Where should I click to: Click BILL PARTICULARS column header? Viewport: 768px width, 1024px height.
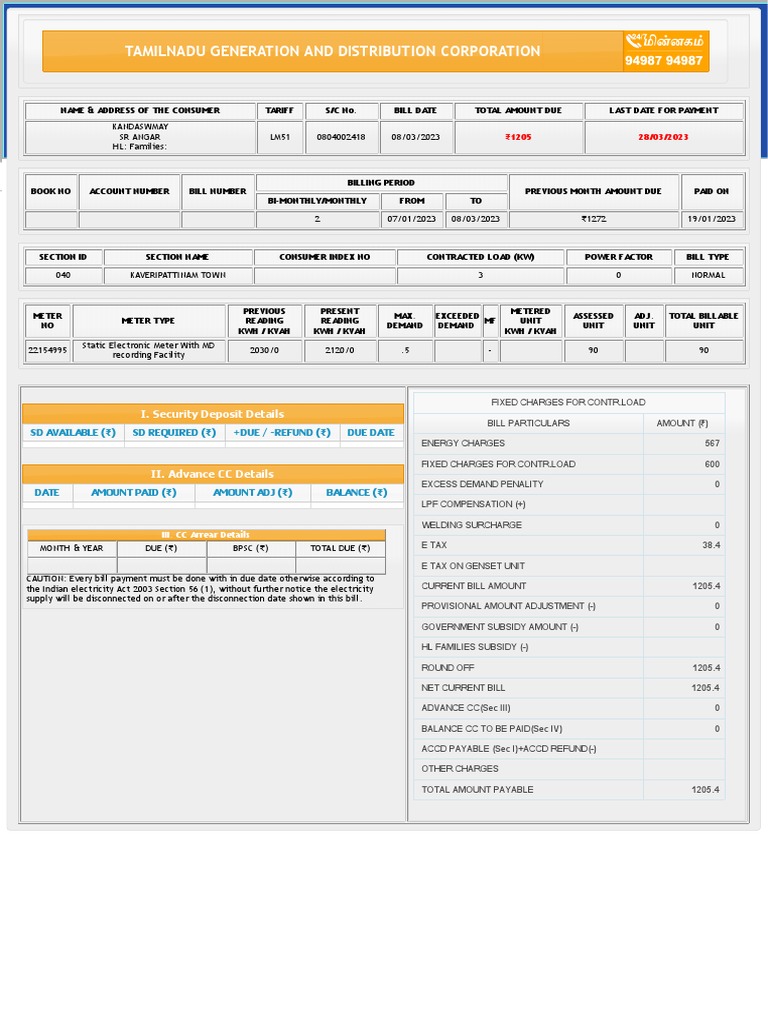tap(528, 423)
